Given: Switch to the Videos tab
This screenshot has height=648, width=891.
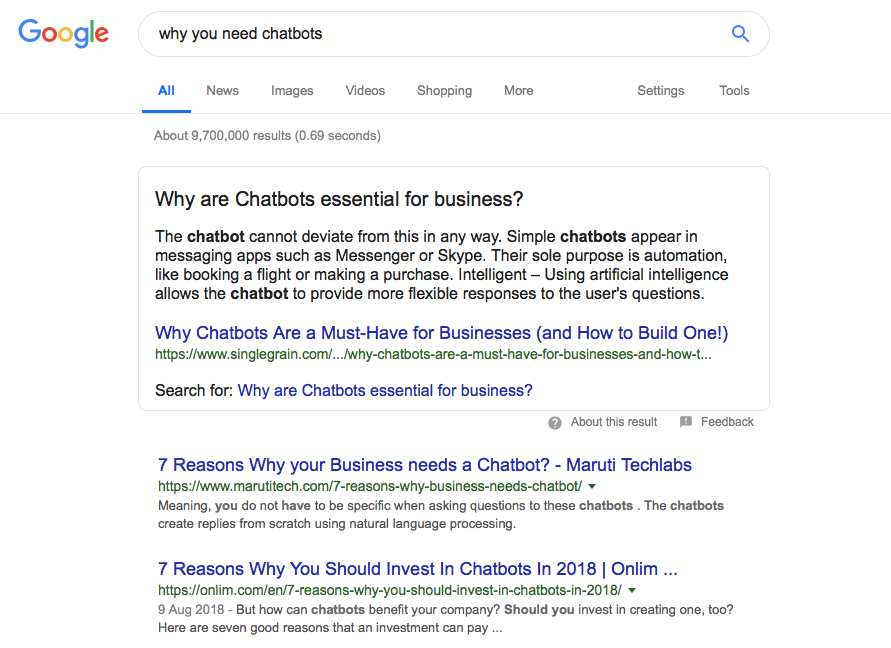Looking at the screenshot, I should pyautogui.click(x=365, y=90).
